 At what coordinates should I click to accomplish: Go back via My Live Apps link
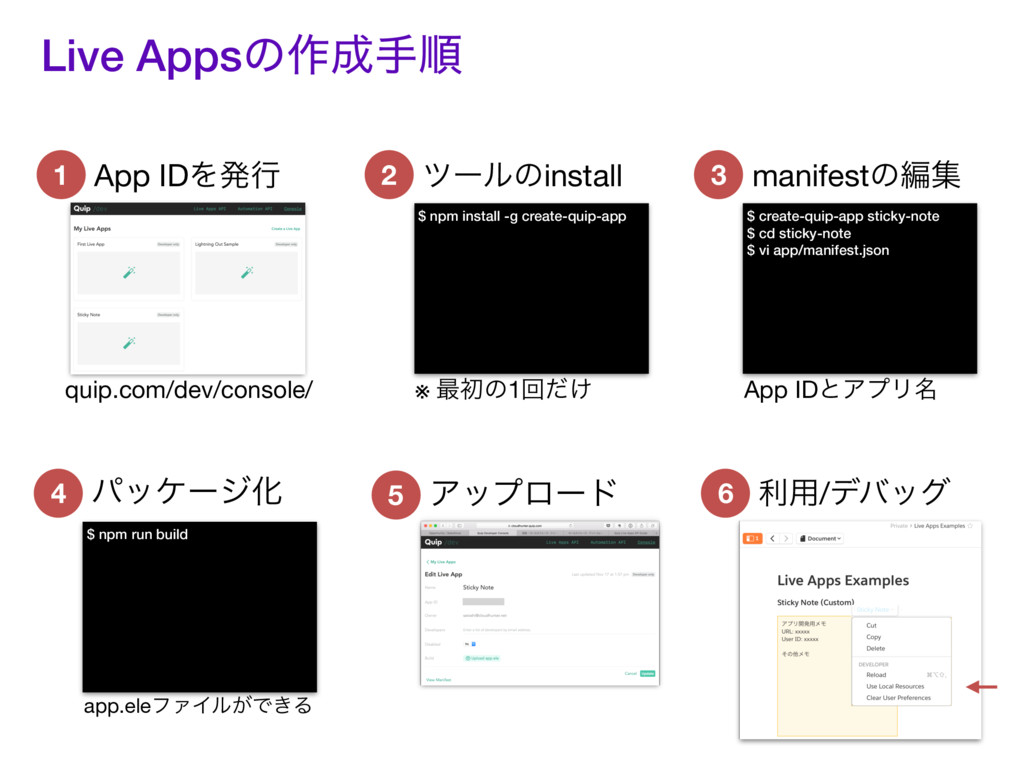click(441, 562)
